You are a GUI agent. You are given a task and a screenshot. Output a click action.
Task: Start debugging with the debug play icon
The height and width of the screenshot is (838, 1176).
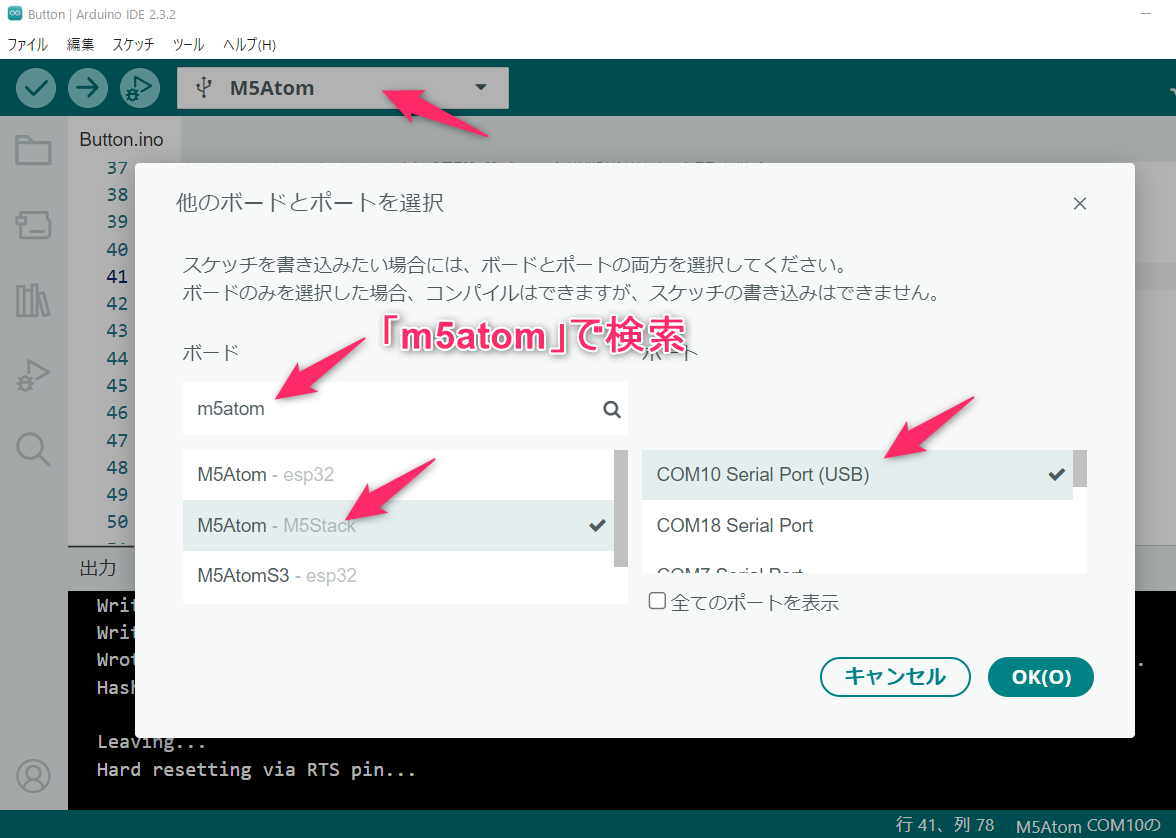140,88
